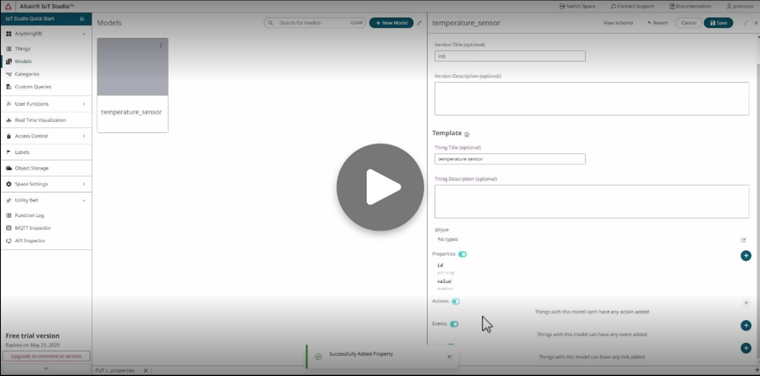Toggle the Properties switch

click(462, 254)
